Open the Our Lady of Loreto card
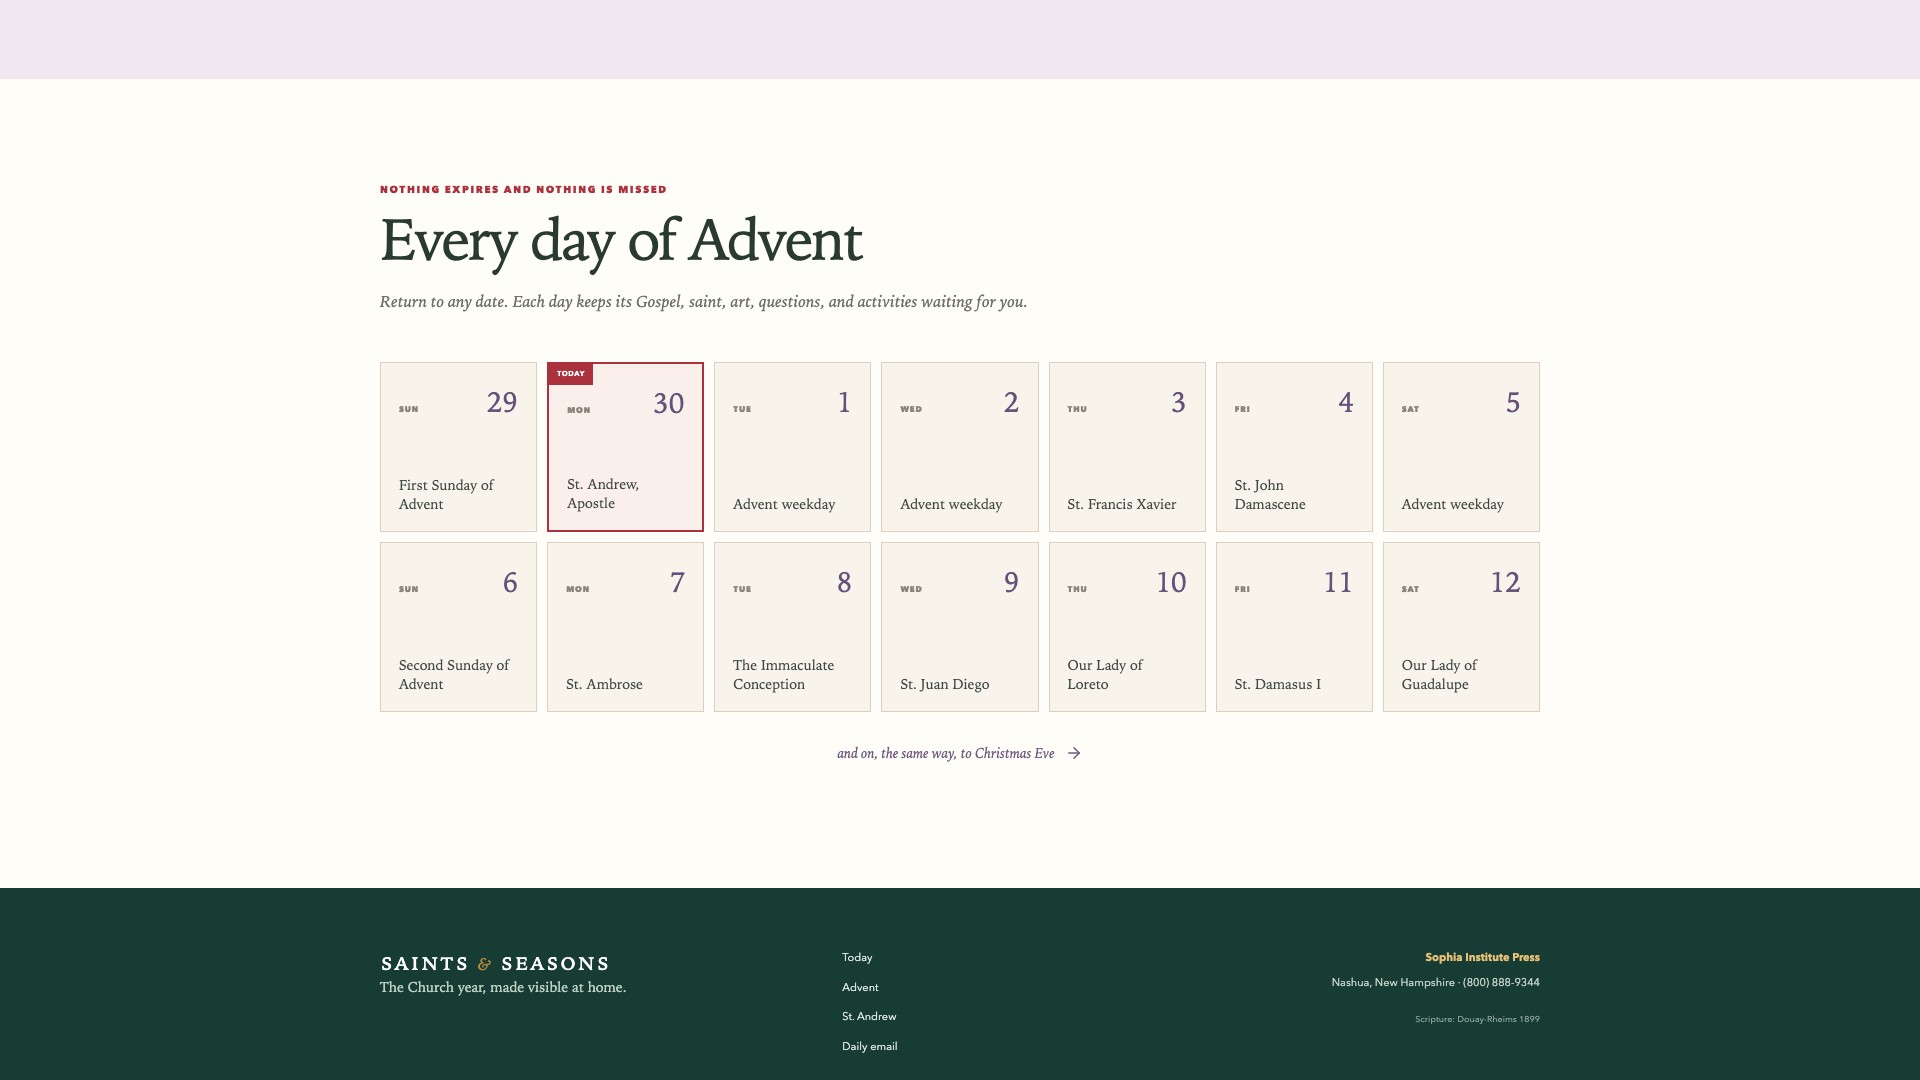The height and width of the screenshot is (1080, 1920). tap(1127, 627)
